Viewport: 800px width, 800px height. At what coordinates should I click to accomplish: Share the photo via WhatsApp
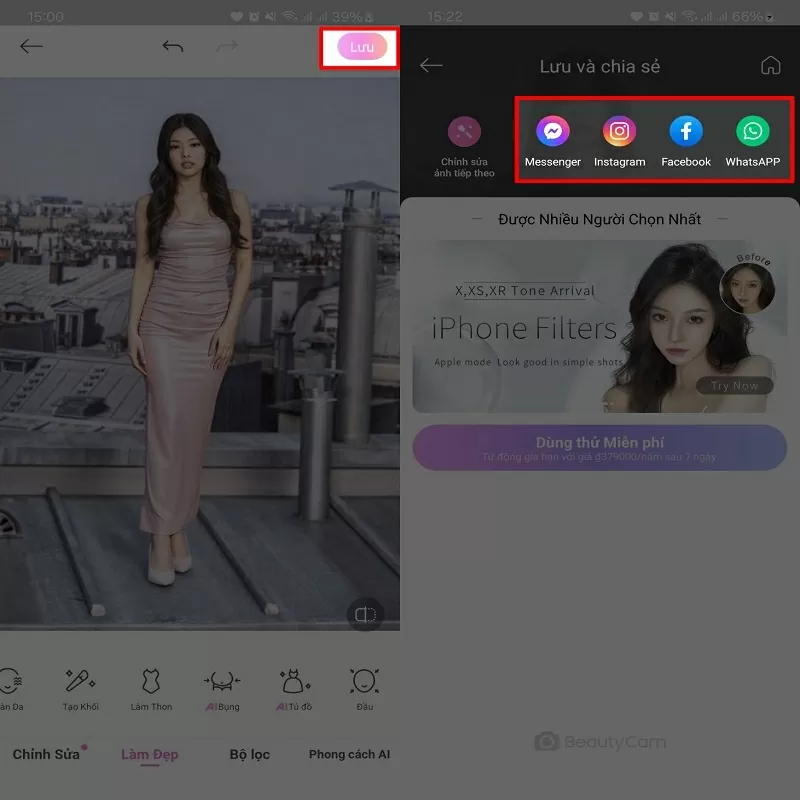752,131
